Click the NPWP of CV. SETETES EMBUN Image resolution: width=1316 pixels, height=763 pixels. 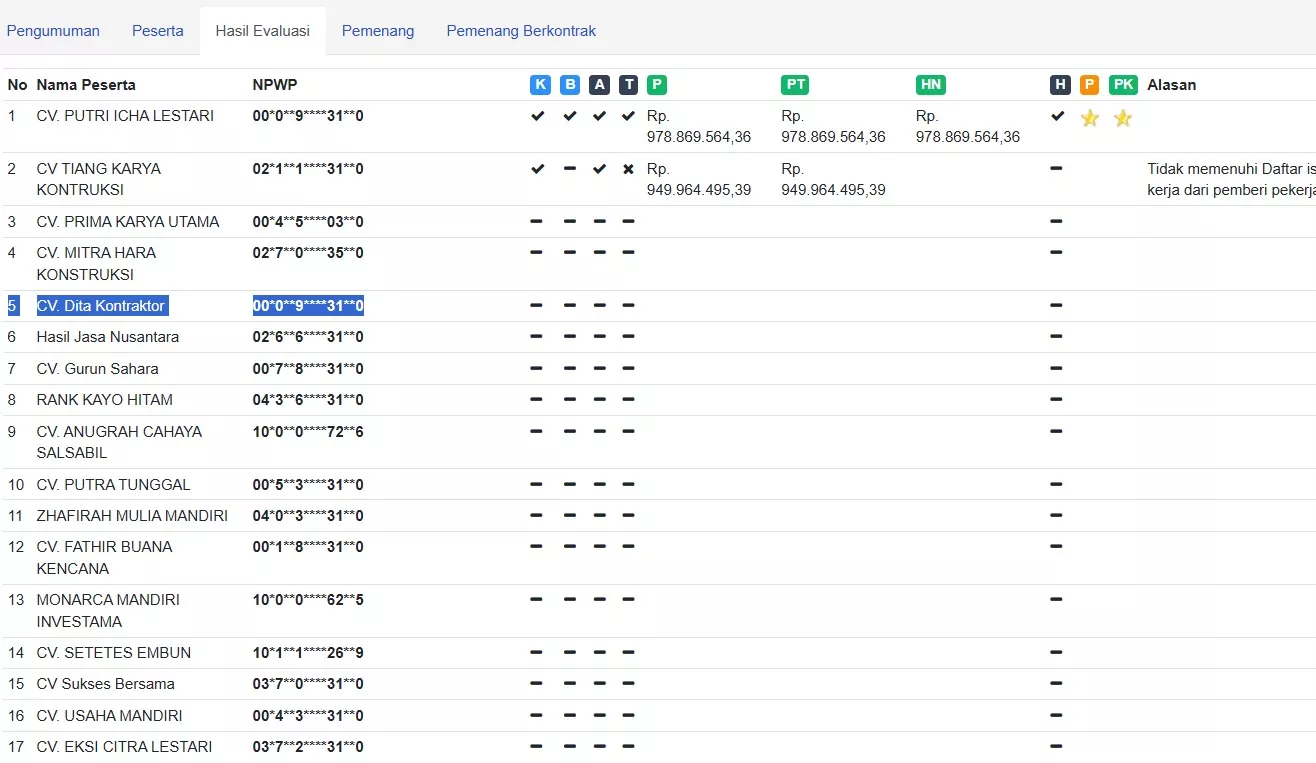[308, 653]
